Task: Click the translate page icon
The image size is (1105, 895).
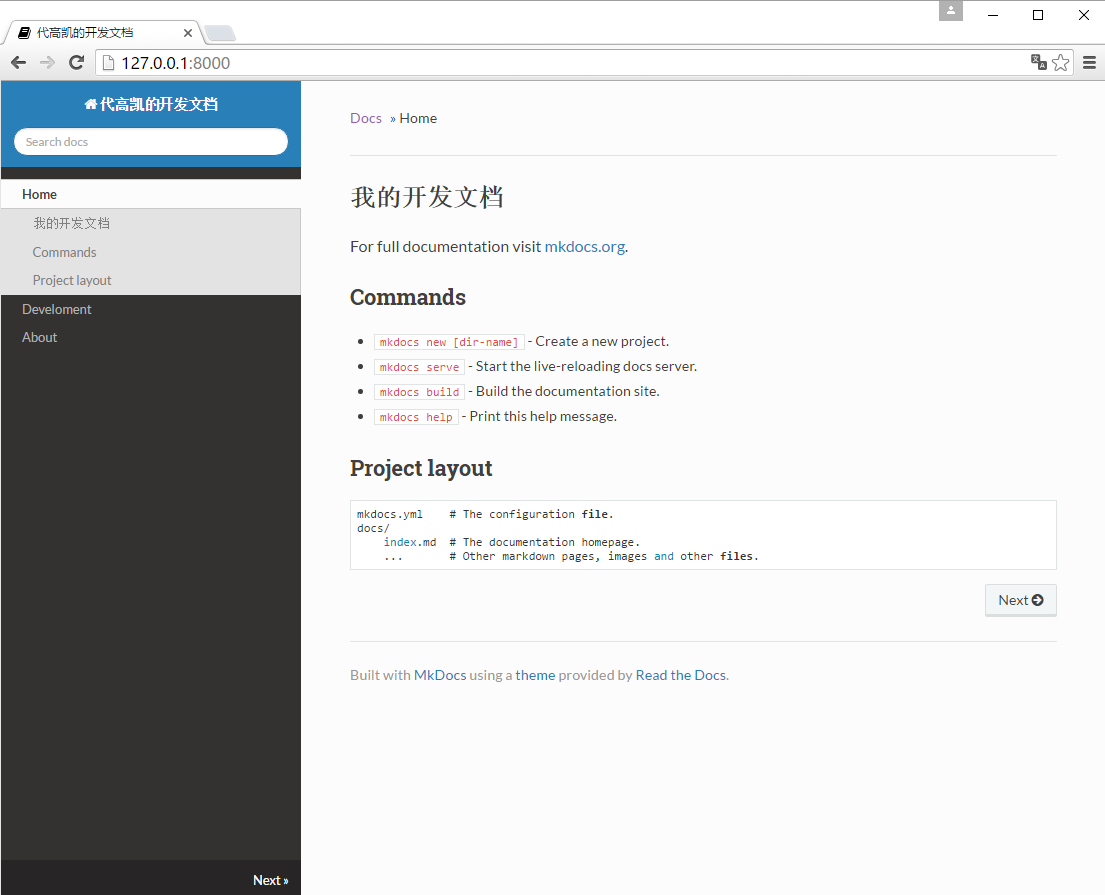Action: pos(1038,62)
